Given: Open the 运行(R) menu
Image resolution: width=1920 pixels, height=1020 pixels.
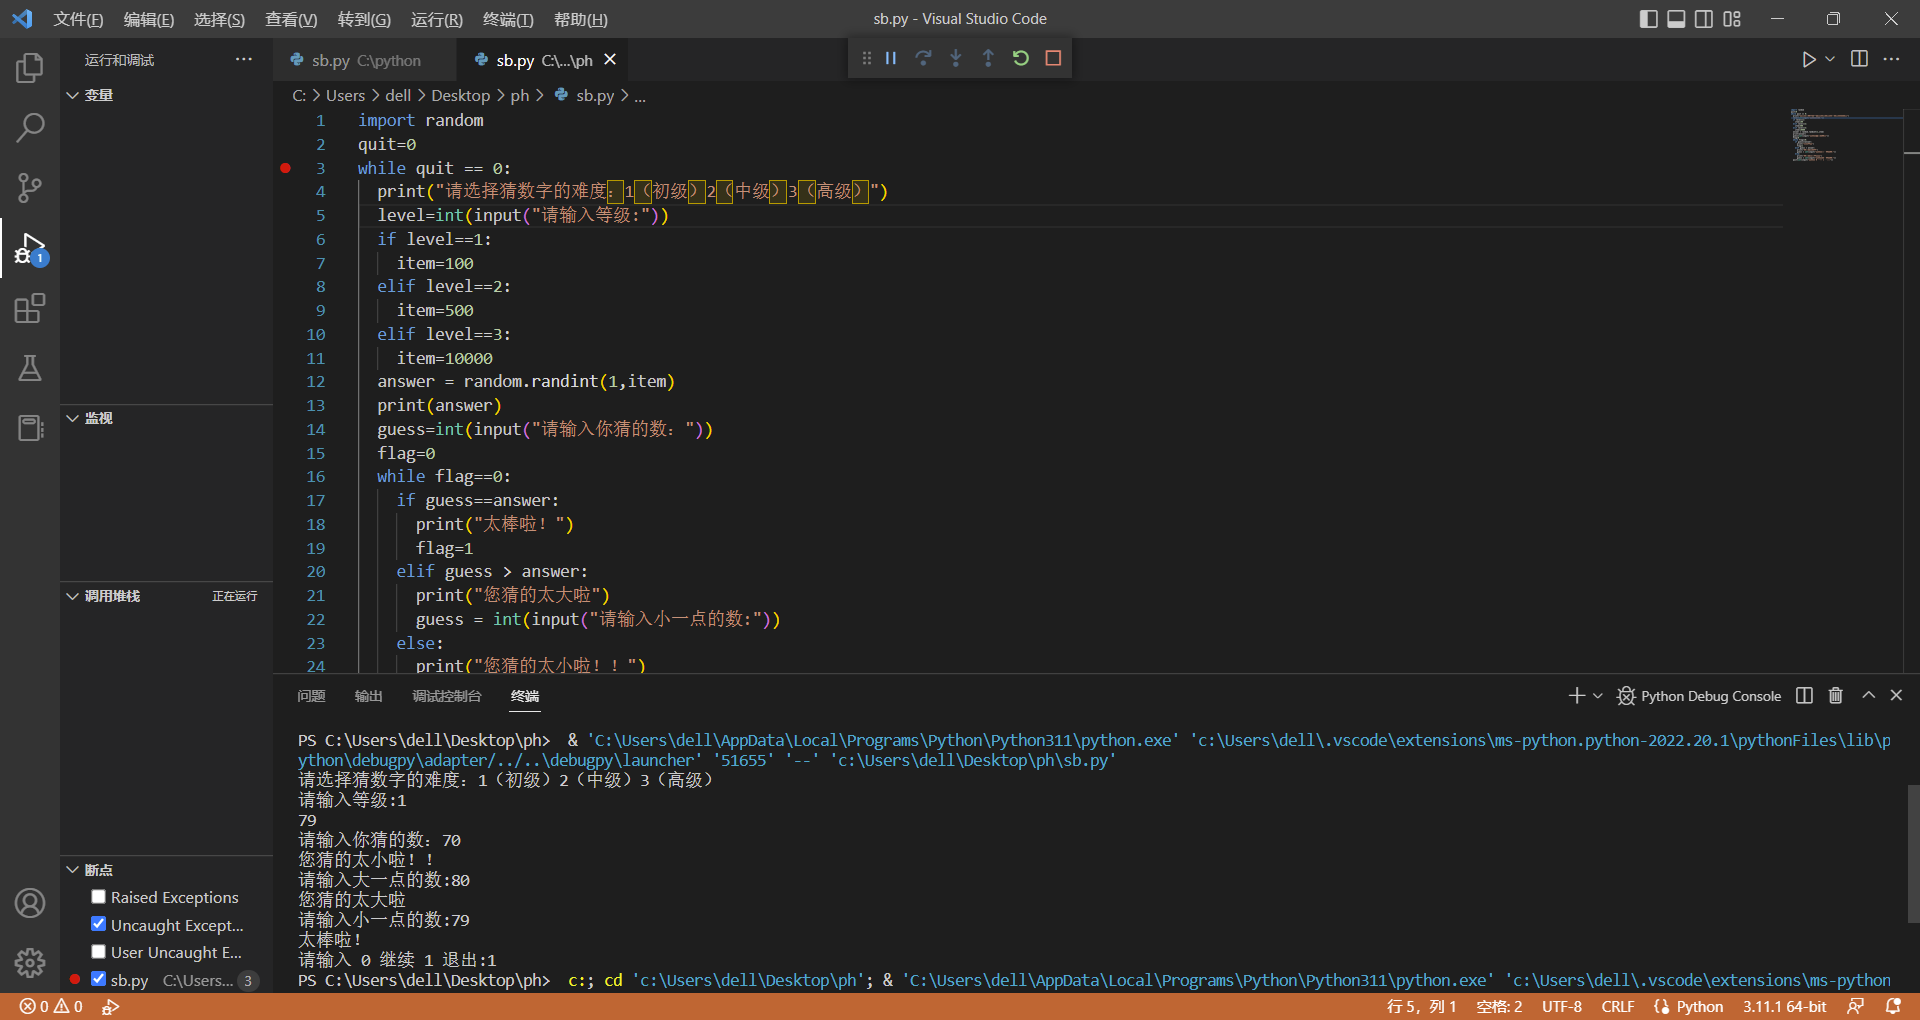Looking at the screenshot, I should (436, 19).
